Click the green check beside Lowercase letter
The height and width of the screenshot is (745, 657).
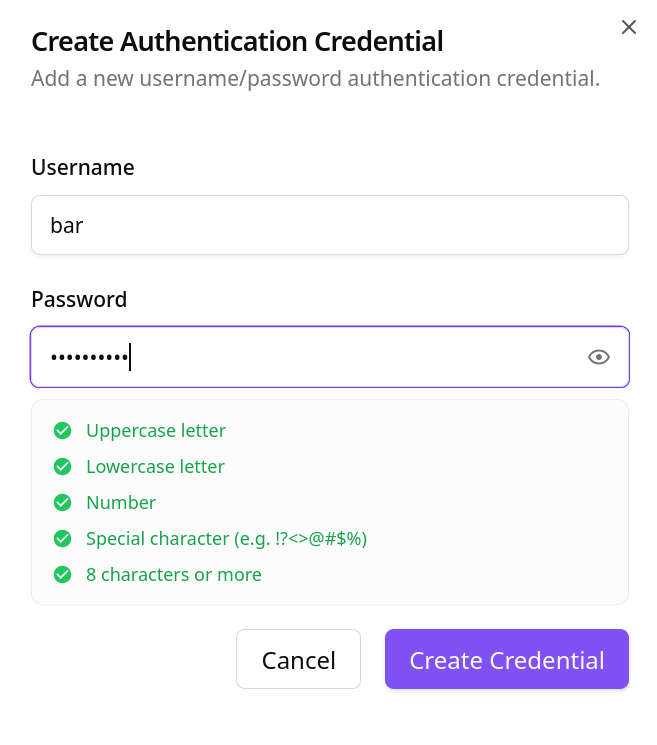click(63, 467)
